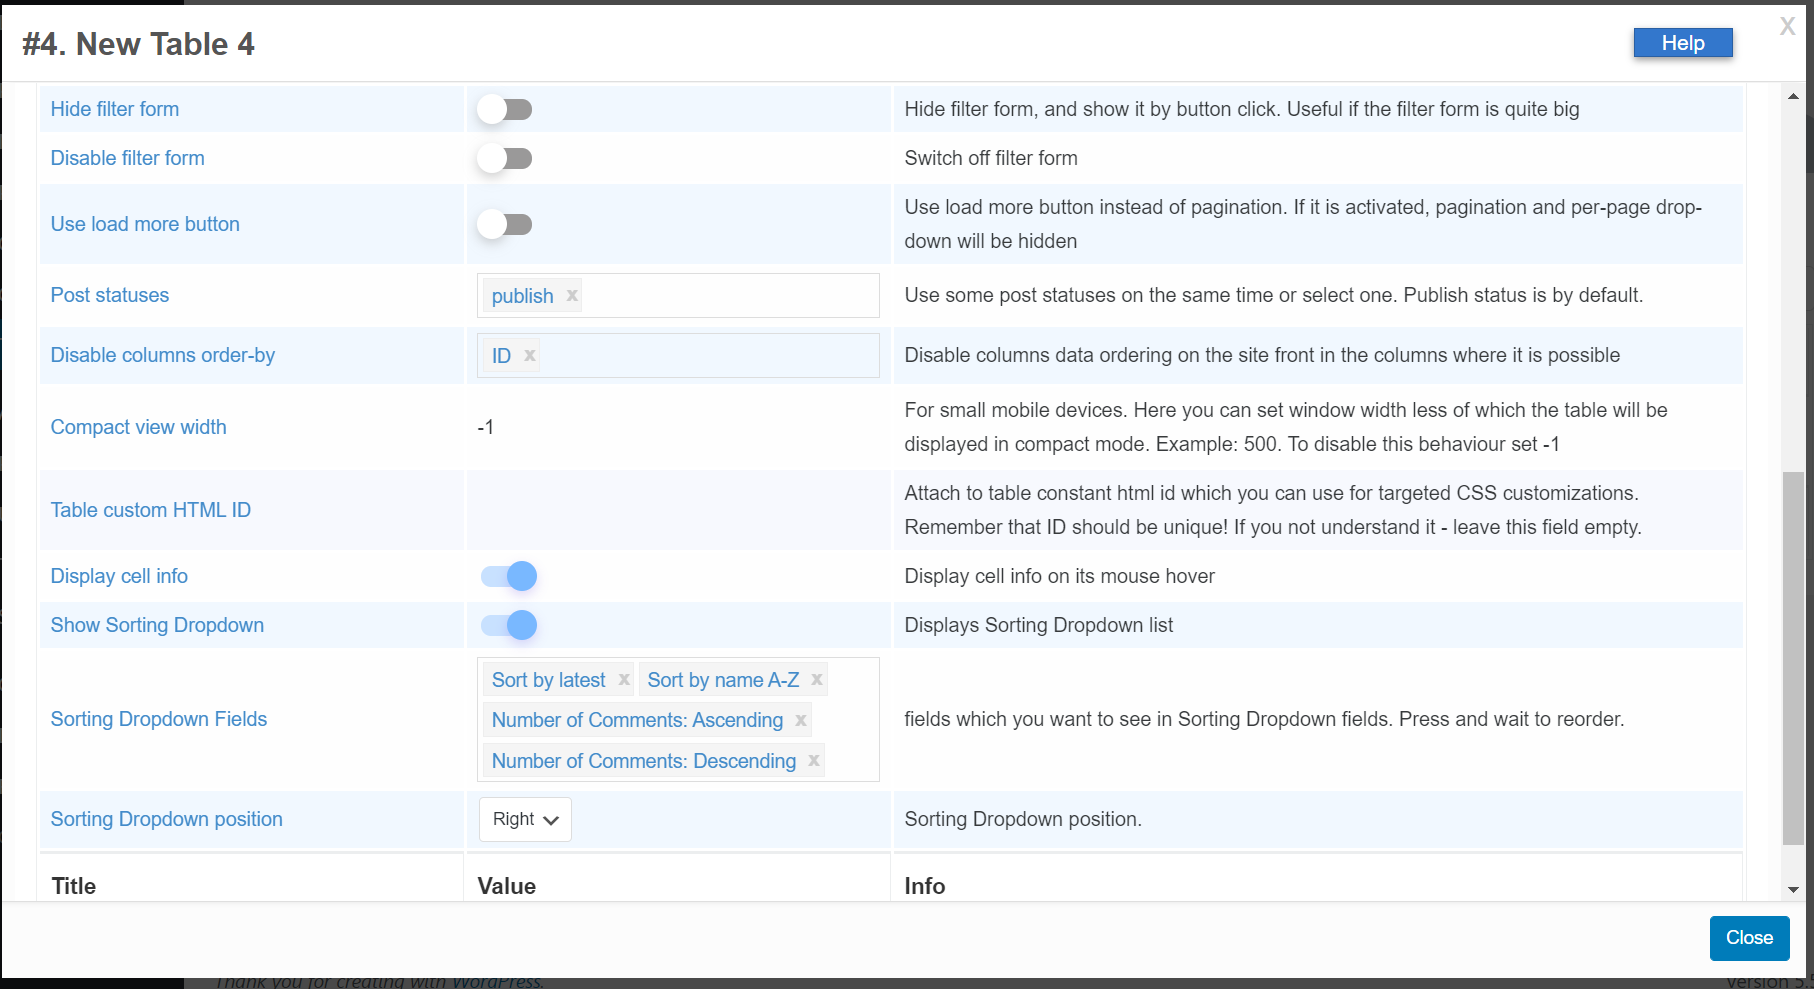Enable the Hide filter form toggle

pos(505,110)
